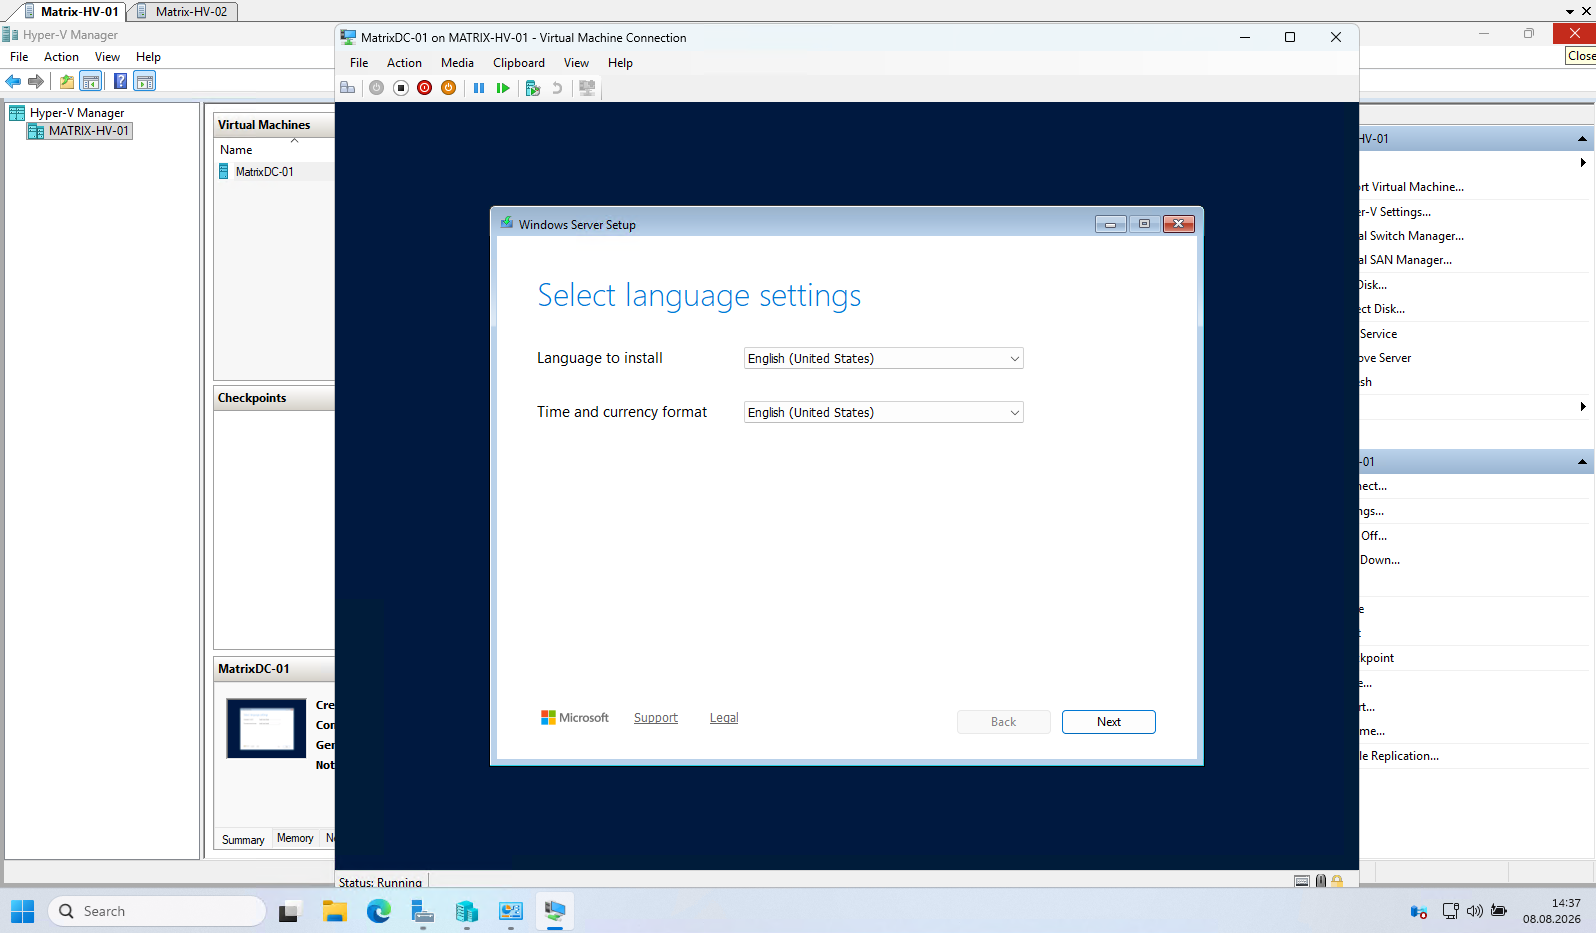The width and height of the screenshot is (1596, 933).
Task: Click the MatrixDC-01 preview thumbnail
Action: (266, 728)
